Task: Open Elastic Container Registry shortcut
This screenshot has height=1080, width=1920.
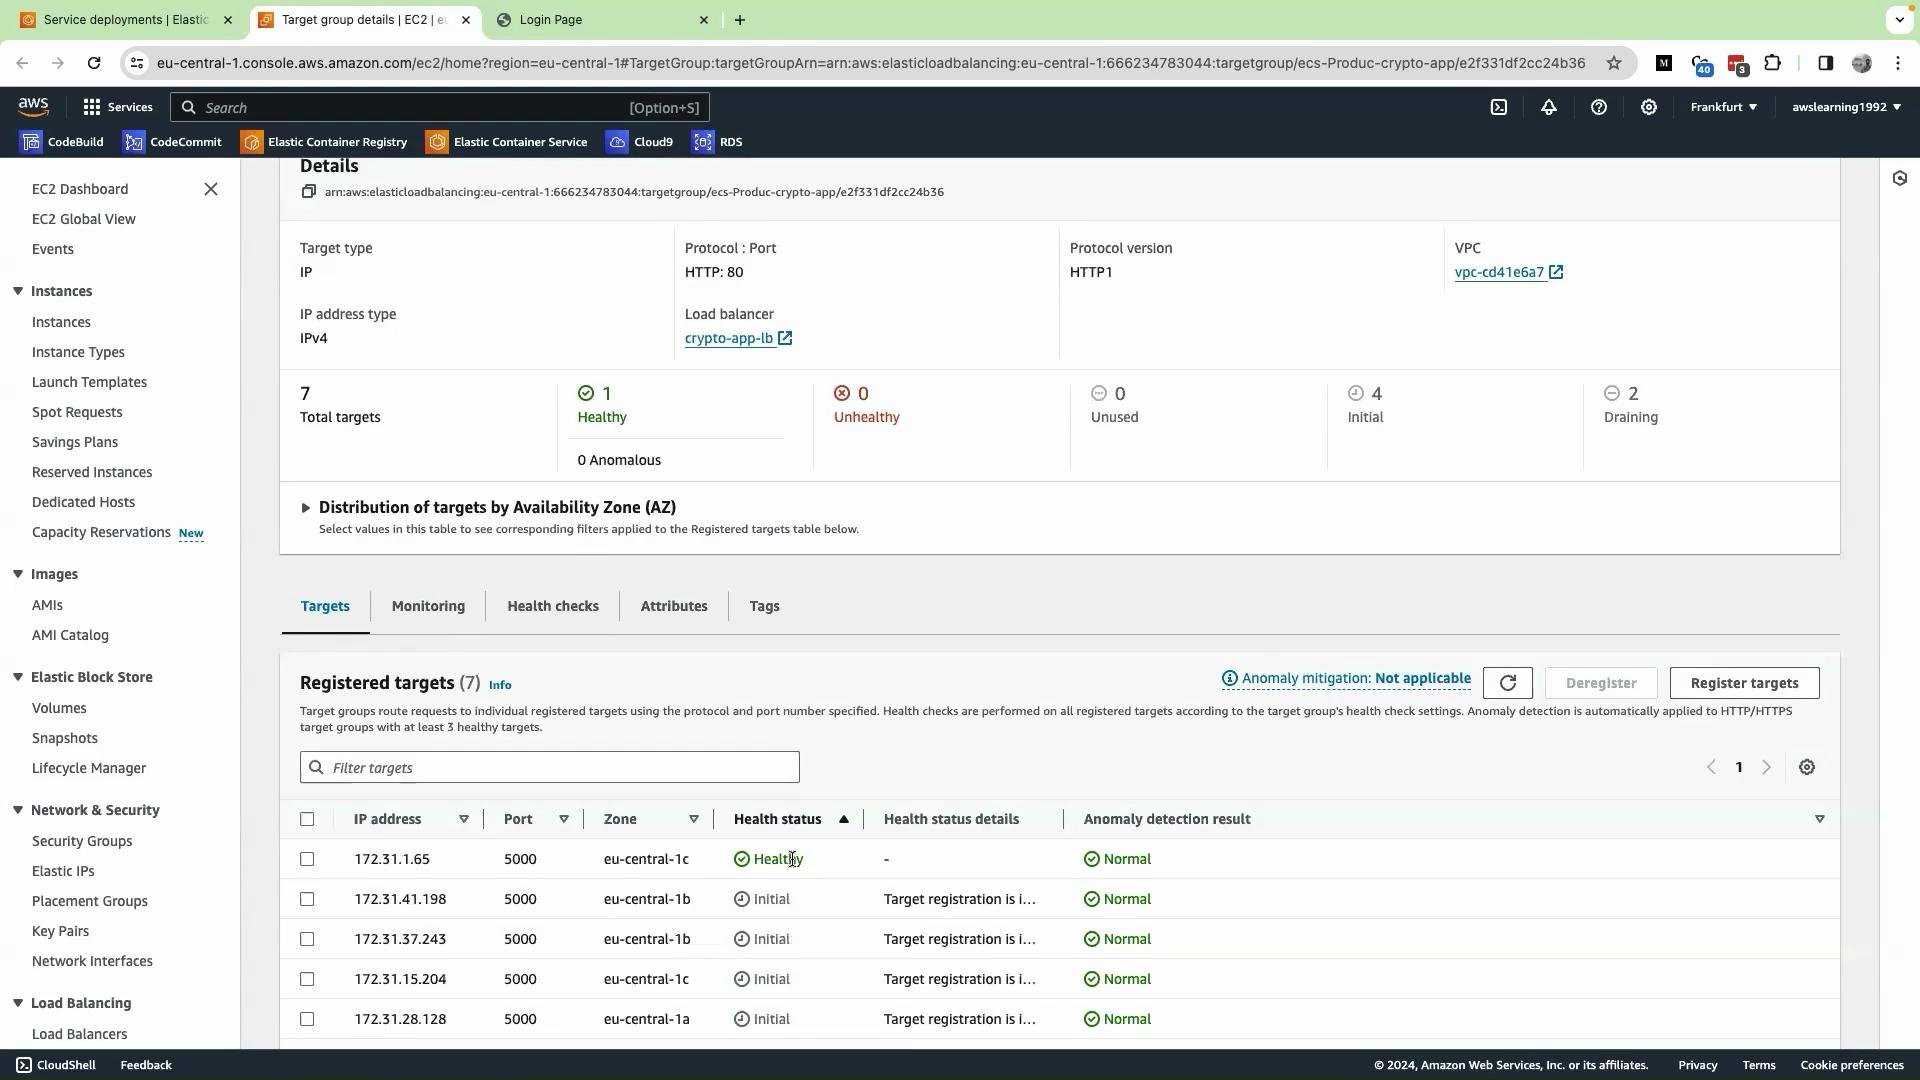Action: [324, 142]
